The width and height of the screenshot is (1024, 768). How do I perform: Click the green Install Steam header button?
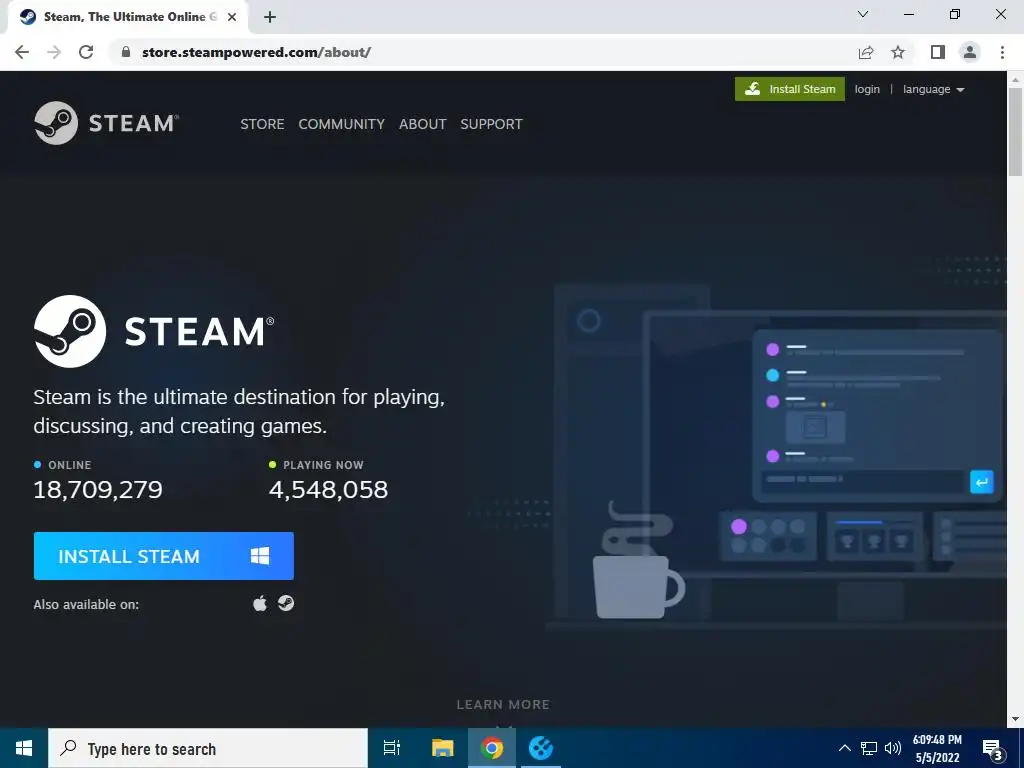coord(790,89)
